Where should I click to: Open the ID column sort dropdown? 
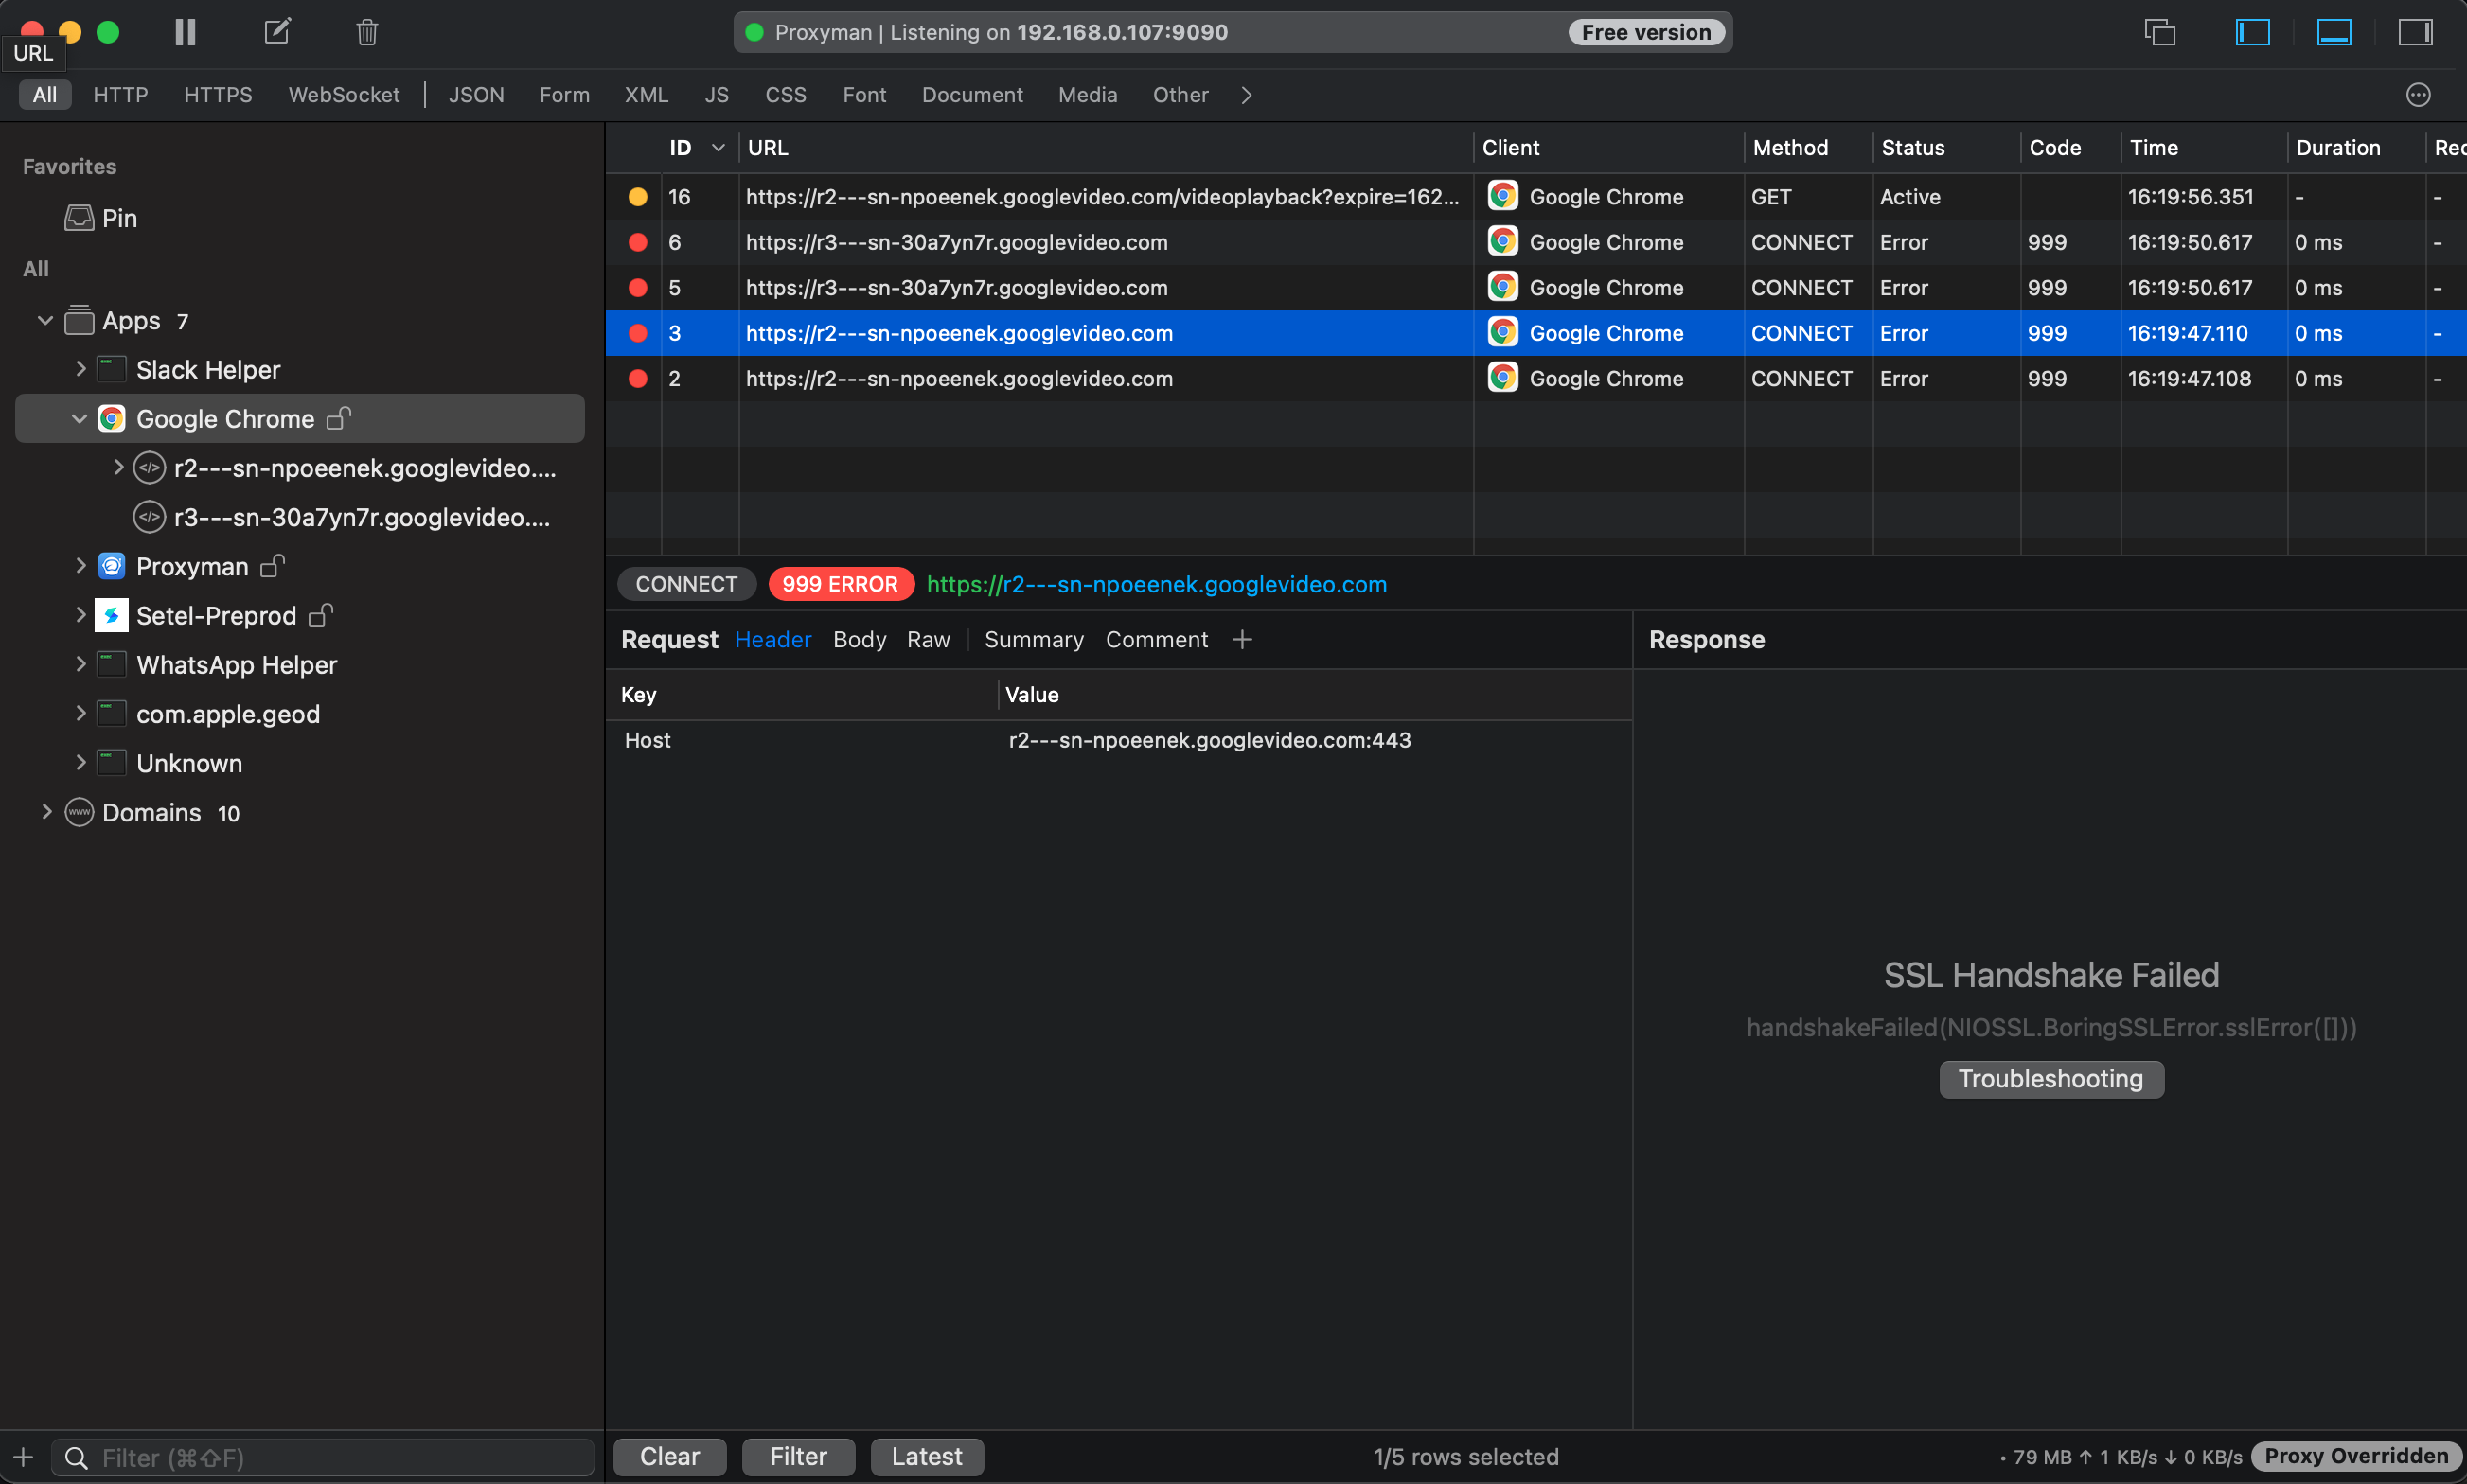[718, 147]
